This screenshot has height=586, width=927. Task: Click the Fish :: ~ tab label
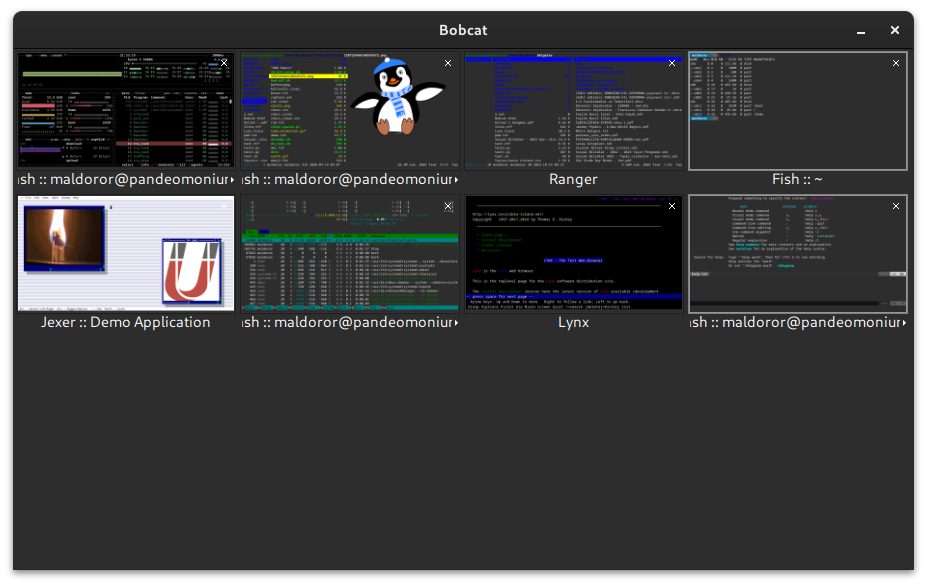(797, 179)
